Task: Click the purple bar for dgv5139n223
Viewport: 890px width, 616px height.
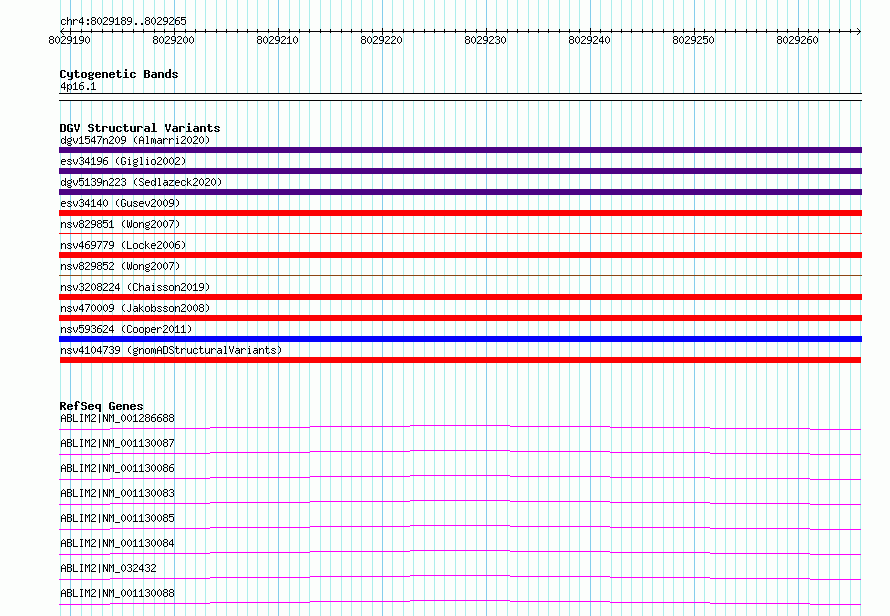Action: pyautogui.click(x=460, y=192)
